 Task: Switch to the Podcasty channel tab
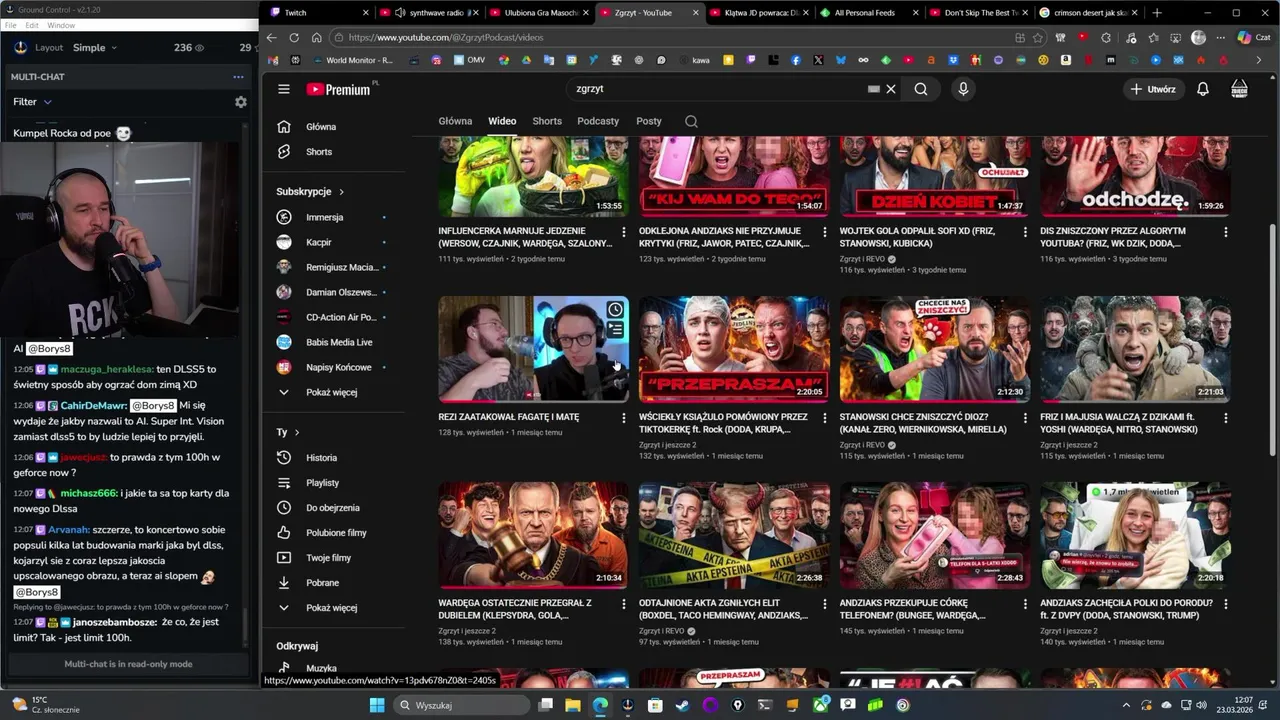(598, 121)
